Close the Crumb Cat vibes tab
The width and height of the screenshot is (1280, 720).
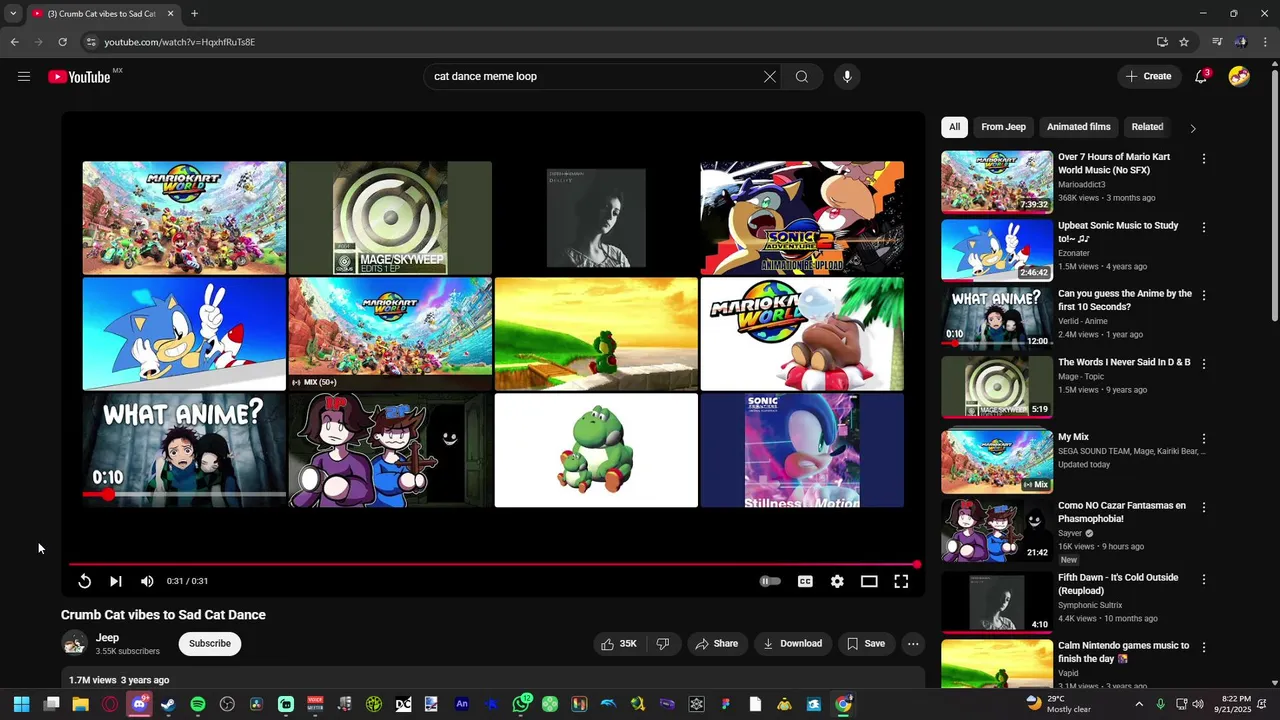(x=170, y=14)
